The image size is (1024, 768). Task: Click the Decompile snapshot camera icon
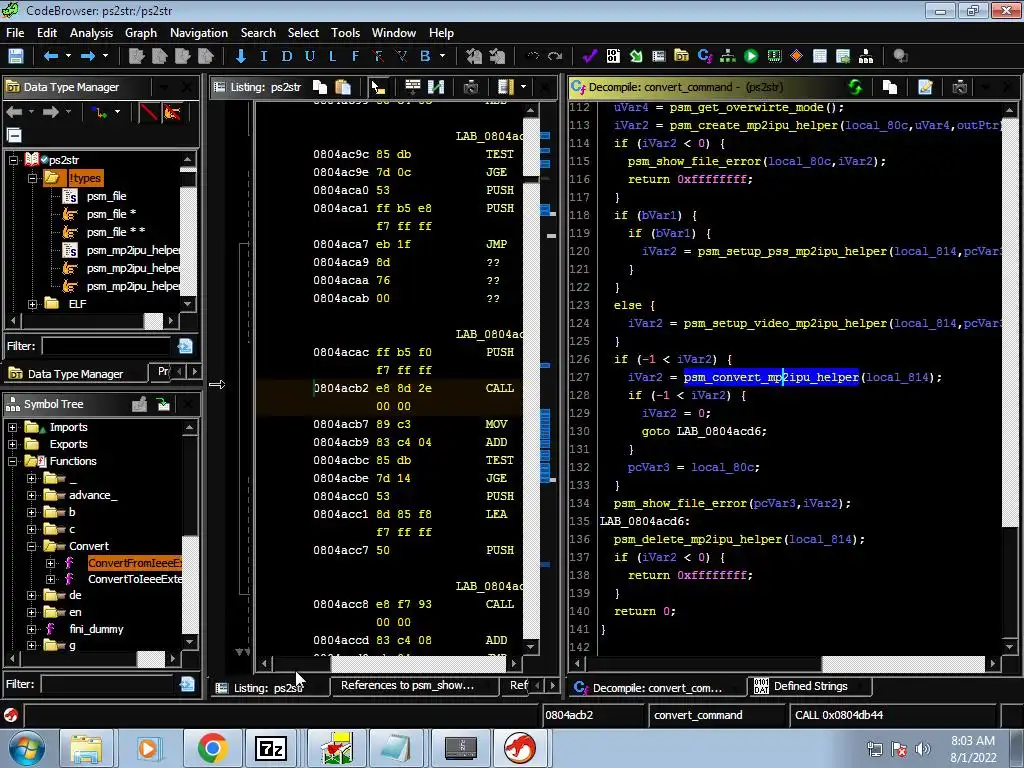pos(959,87)
